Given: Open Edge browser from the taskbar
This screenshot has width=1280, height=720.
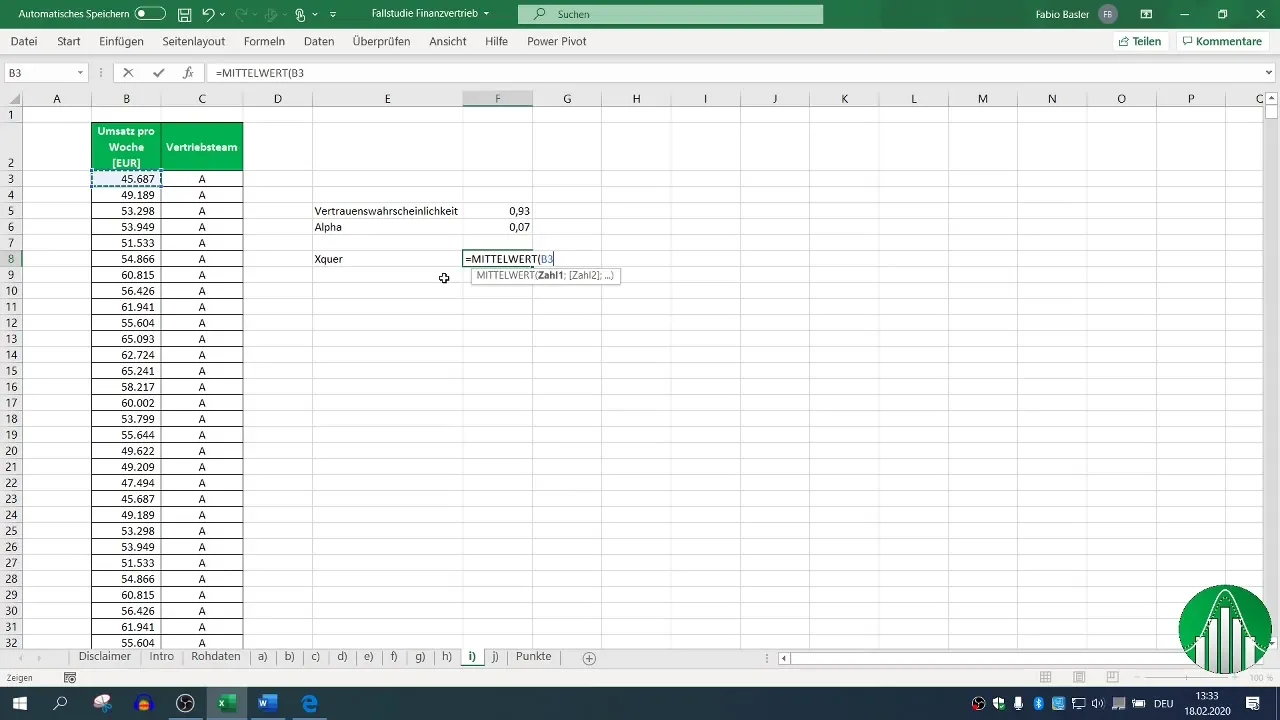Looking at the screenshot, I should point(309,703).
